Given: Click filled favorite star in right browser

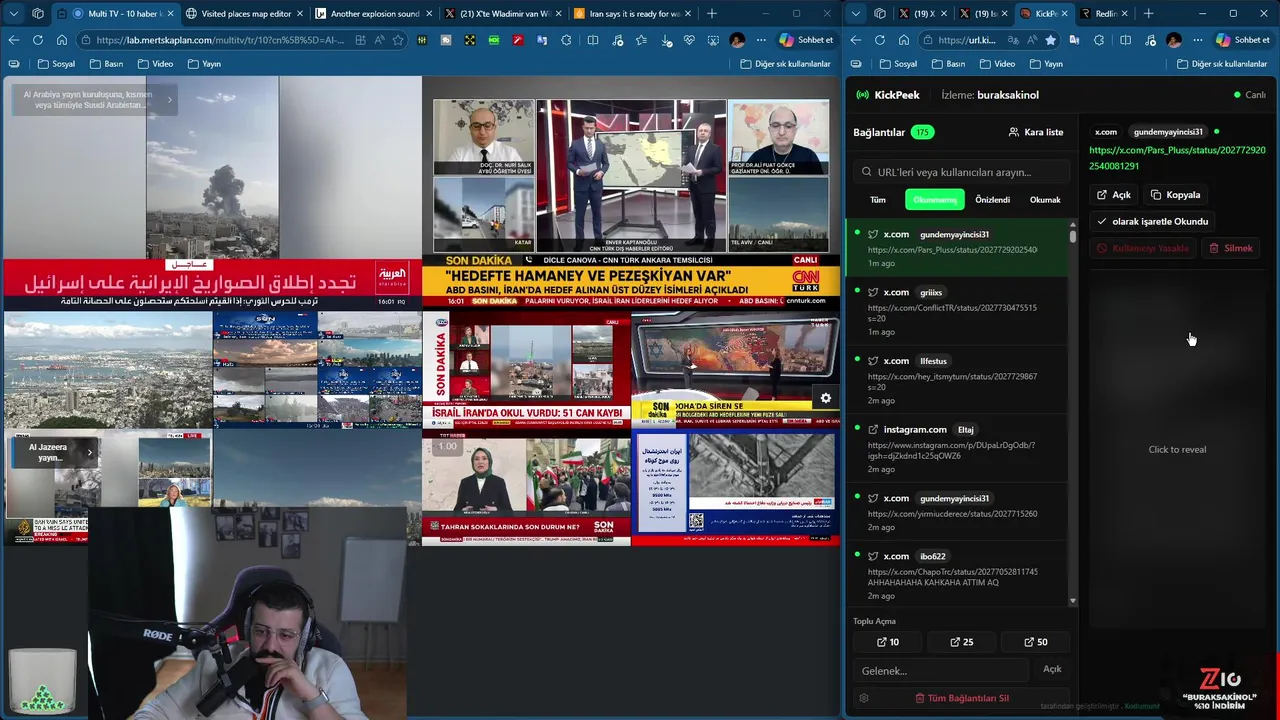Looking at the screenshot, I should [x=1050, y=40].
